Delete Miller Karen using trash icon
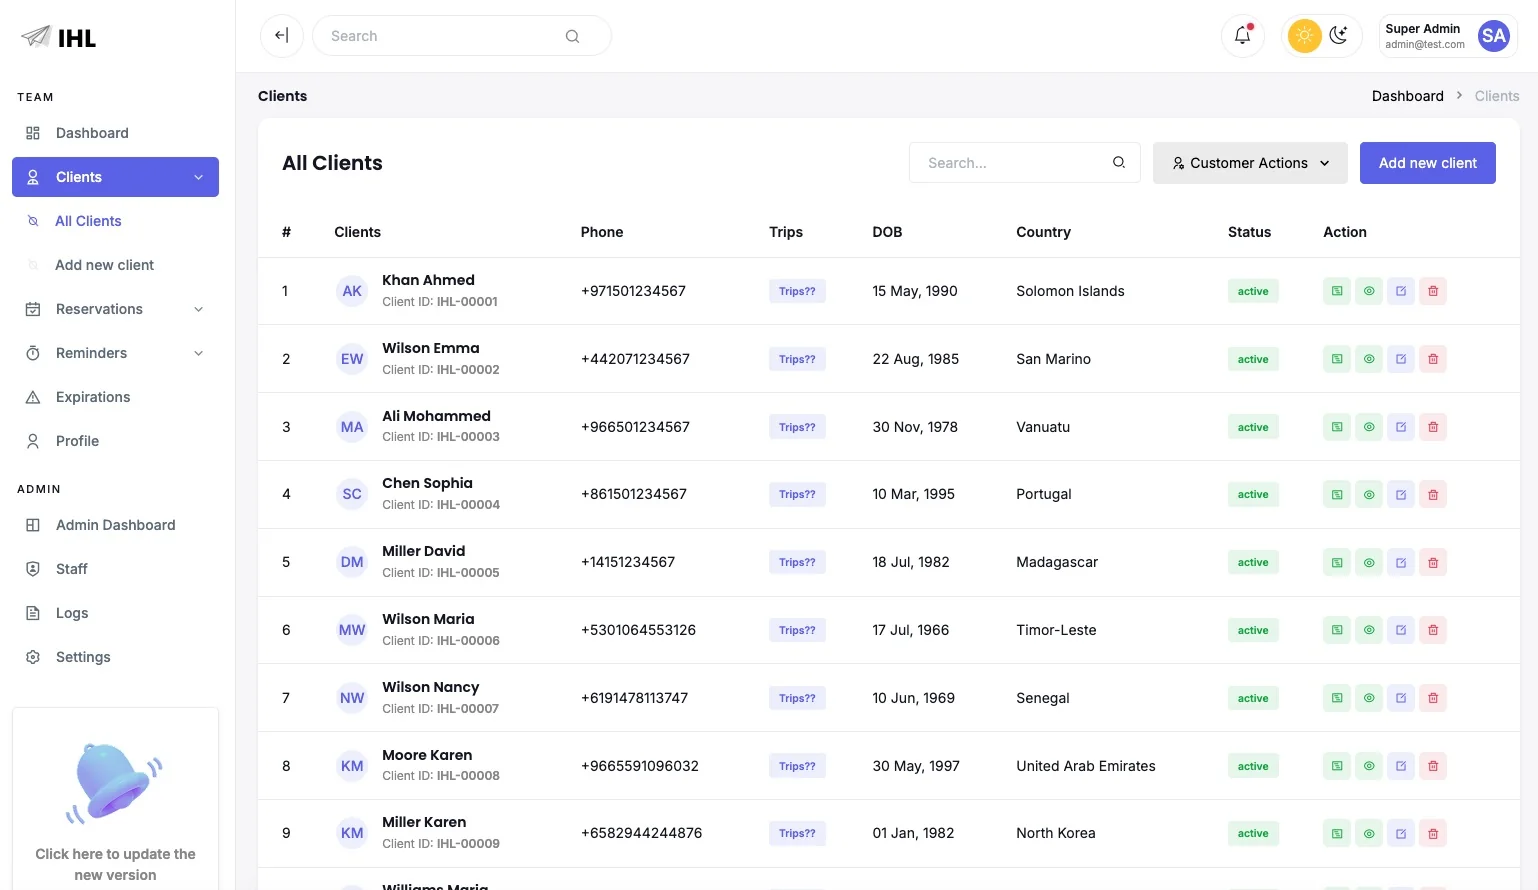Image resolution: width=1538 pixels, height=890 pixels. [x=1433, y=833]
